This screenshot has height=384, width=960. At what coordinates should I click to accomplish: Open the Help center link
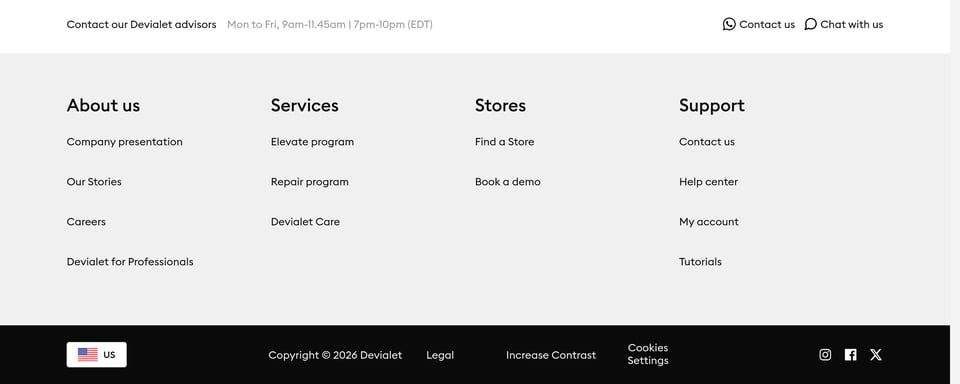tap(708, 182)
